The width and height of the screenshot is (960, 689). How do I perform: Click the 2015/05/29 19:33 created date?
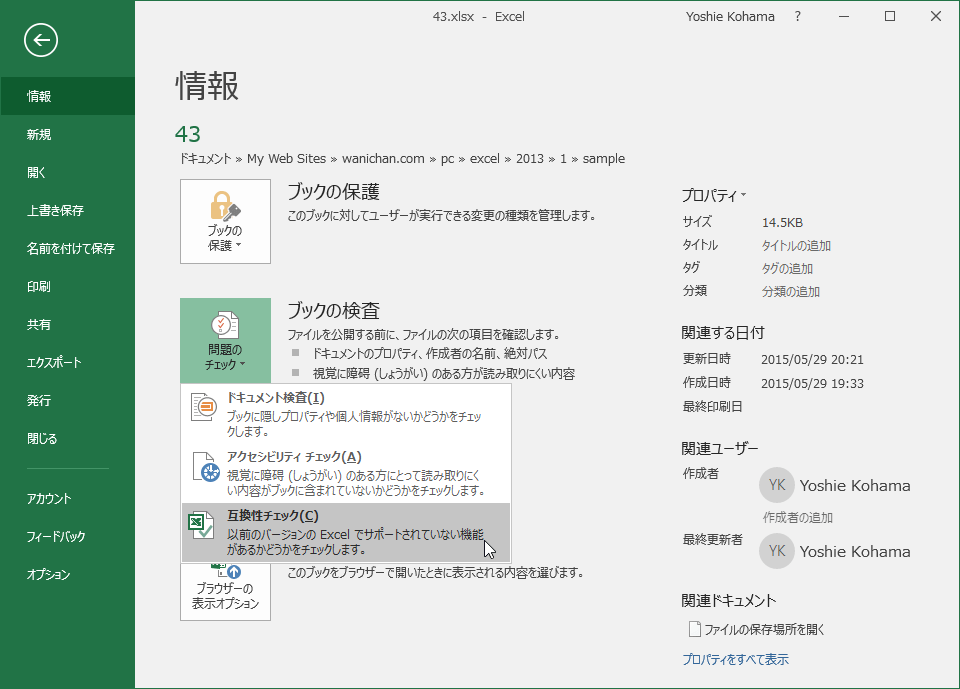coord(812,383)
